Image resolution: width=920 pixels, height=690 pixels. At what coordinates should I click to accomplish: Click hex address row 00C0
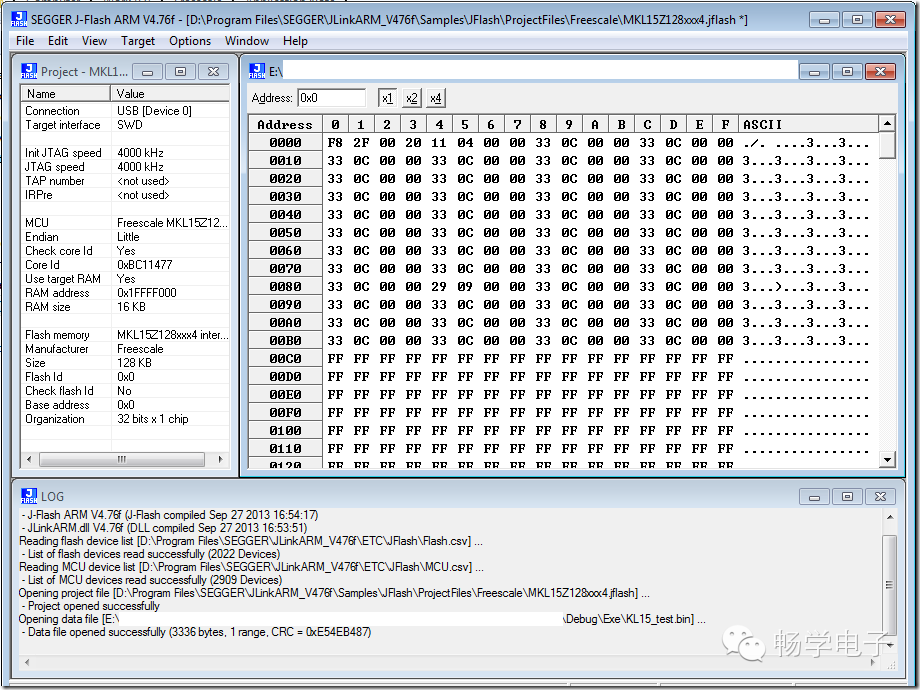click(285, 358)
